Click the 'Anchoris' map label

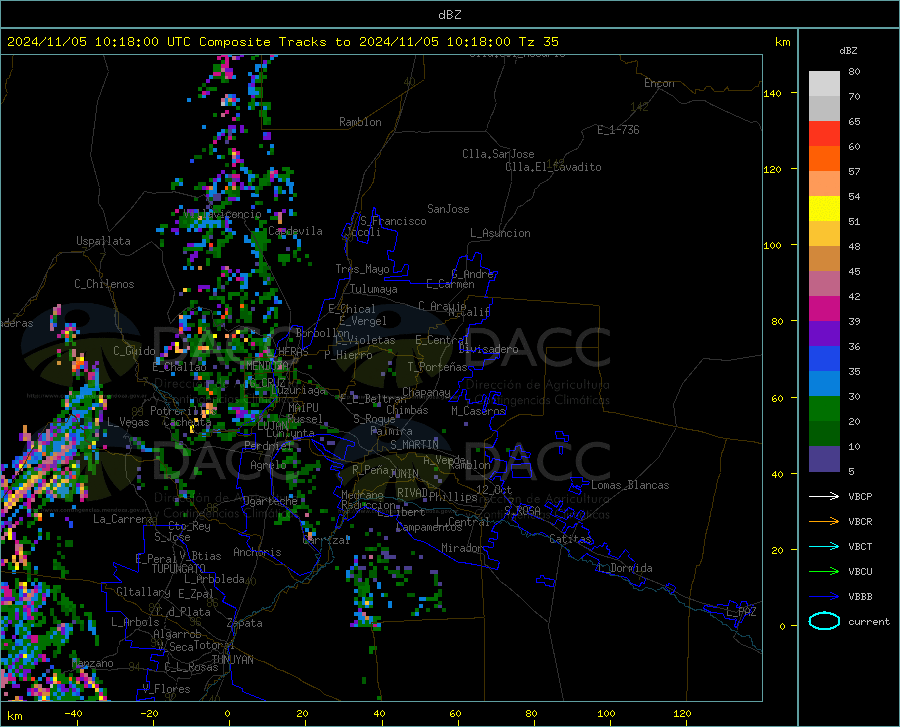point(257,552)
